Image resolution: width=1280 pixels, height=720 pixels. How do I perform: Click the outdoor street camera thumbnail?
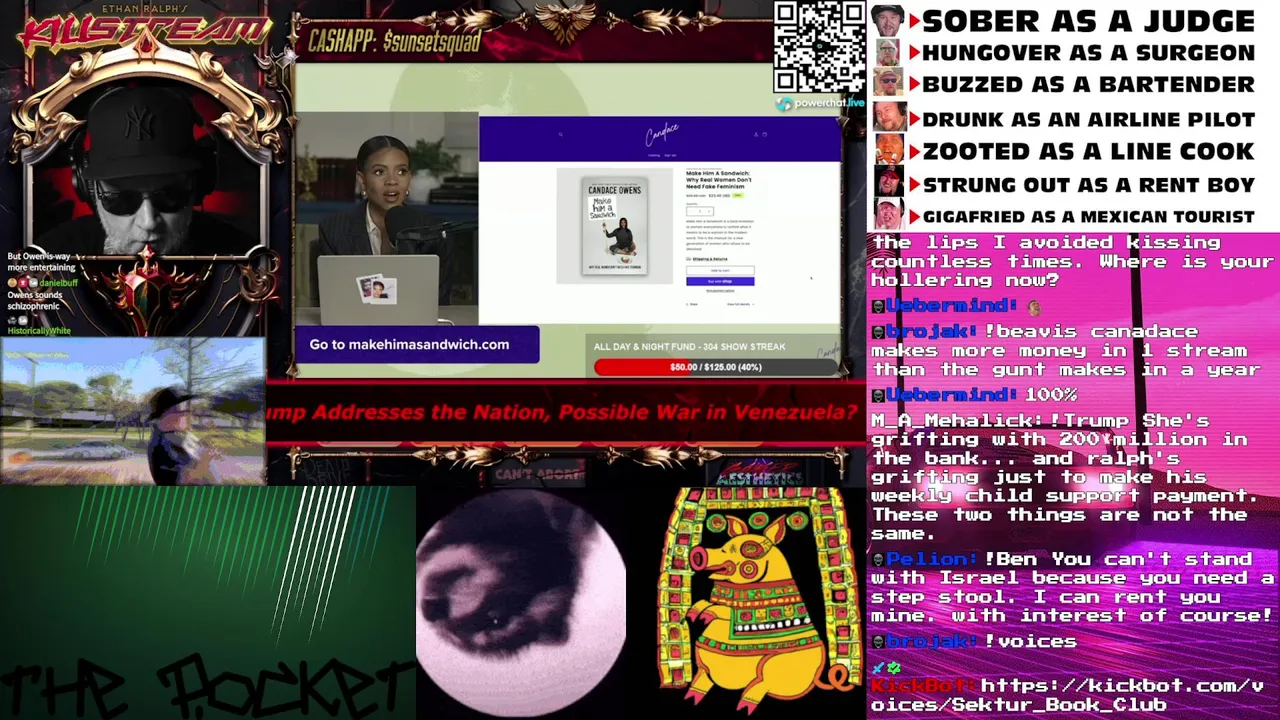[x=133, y=411]
